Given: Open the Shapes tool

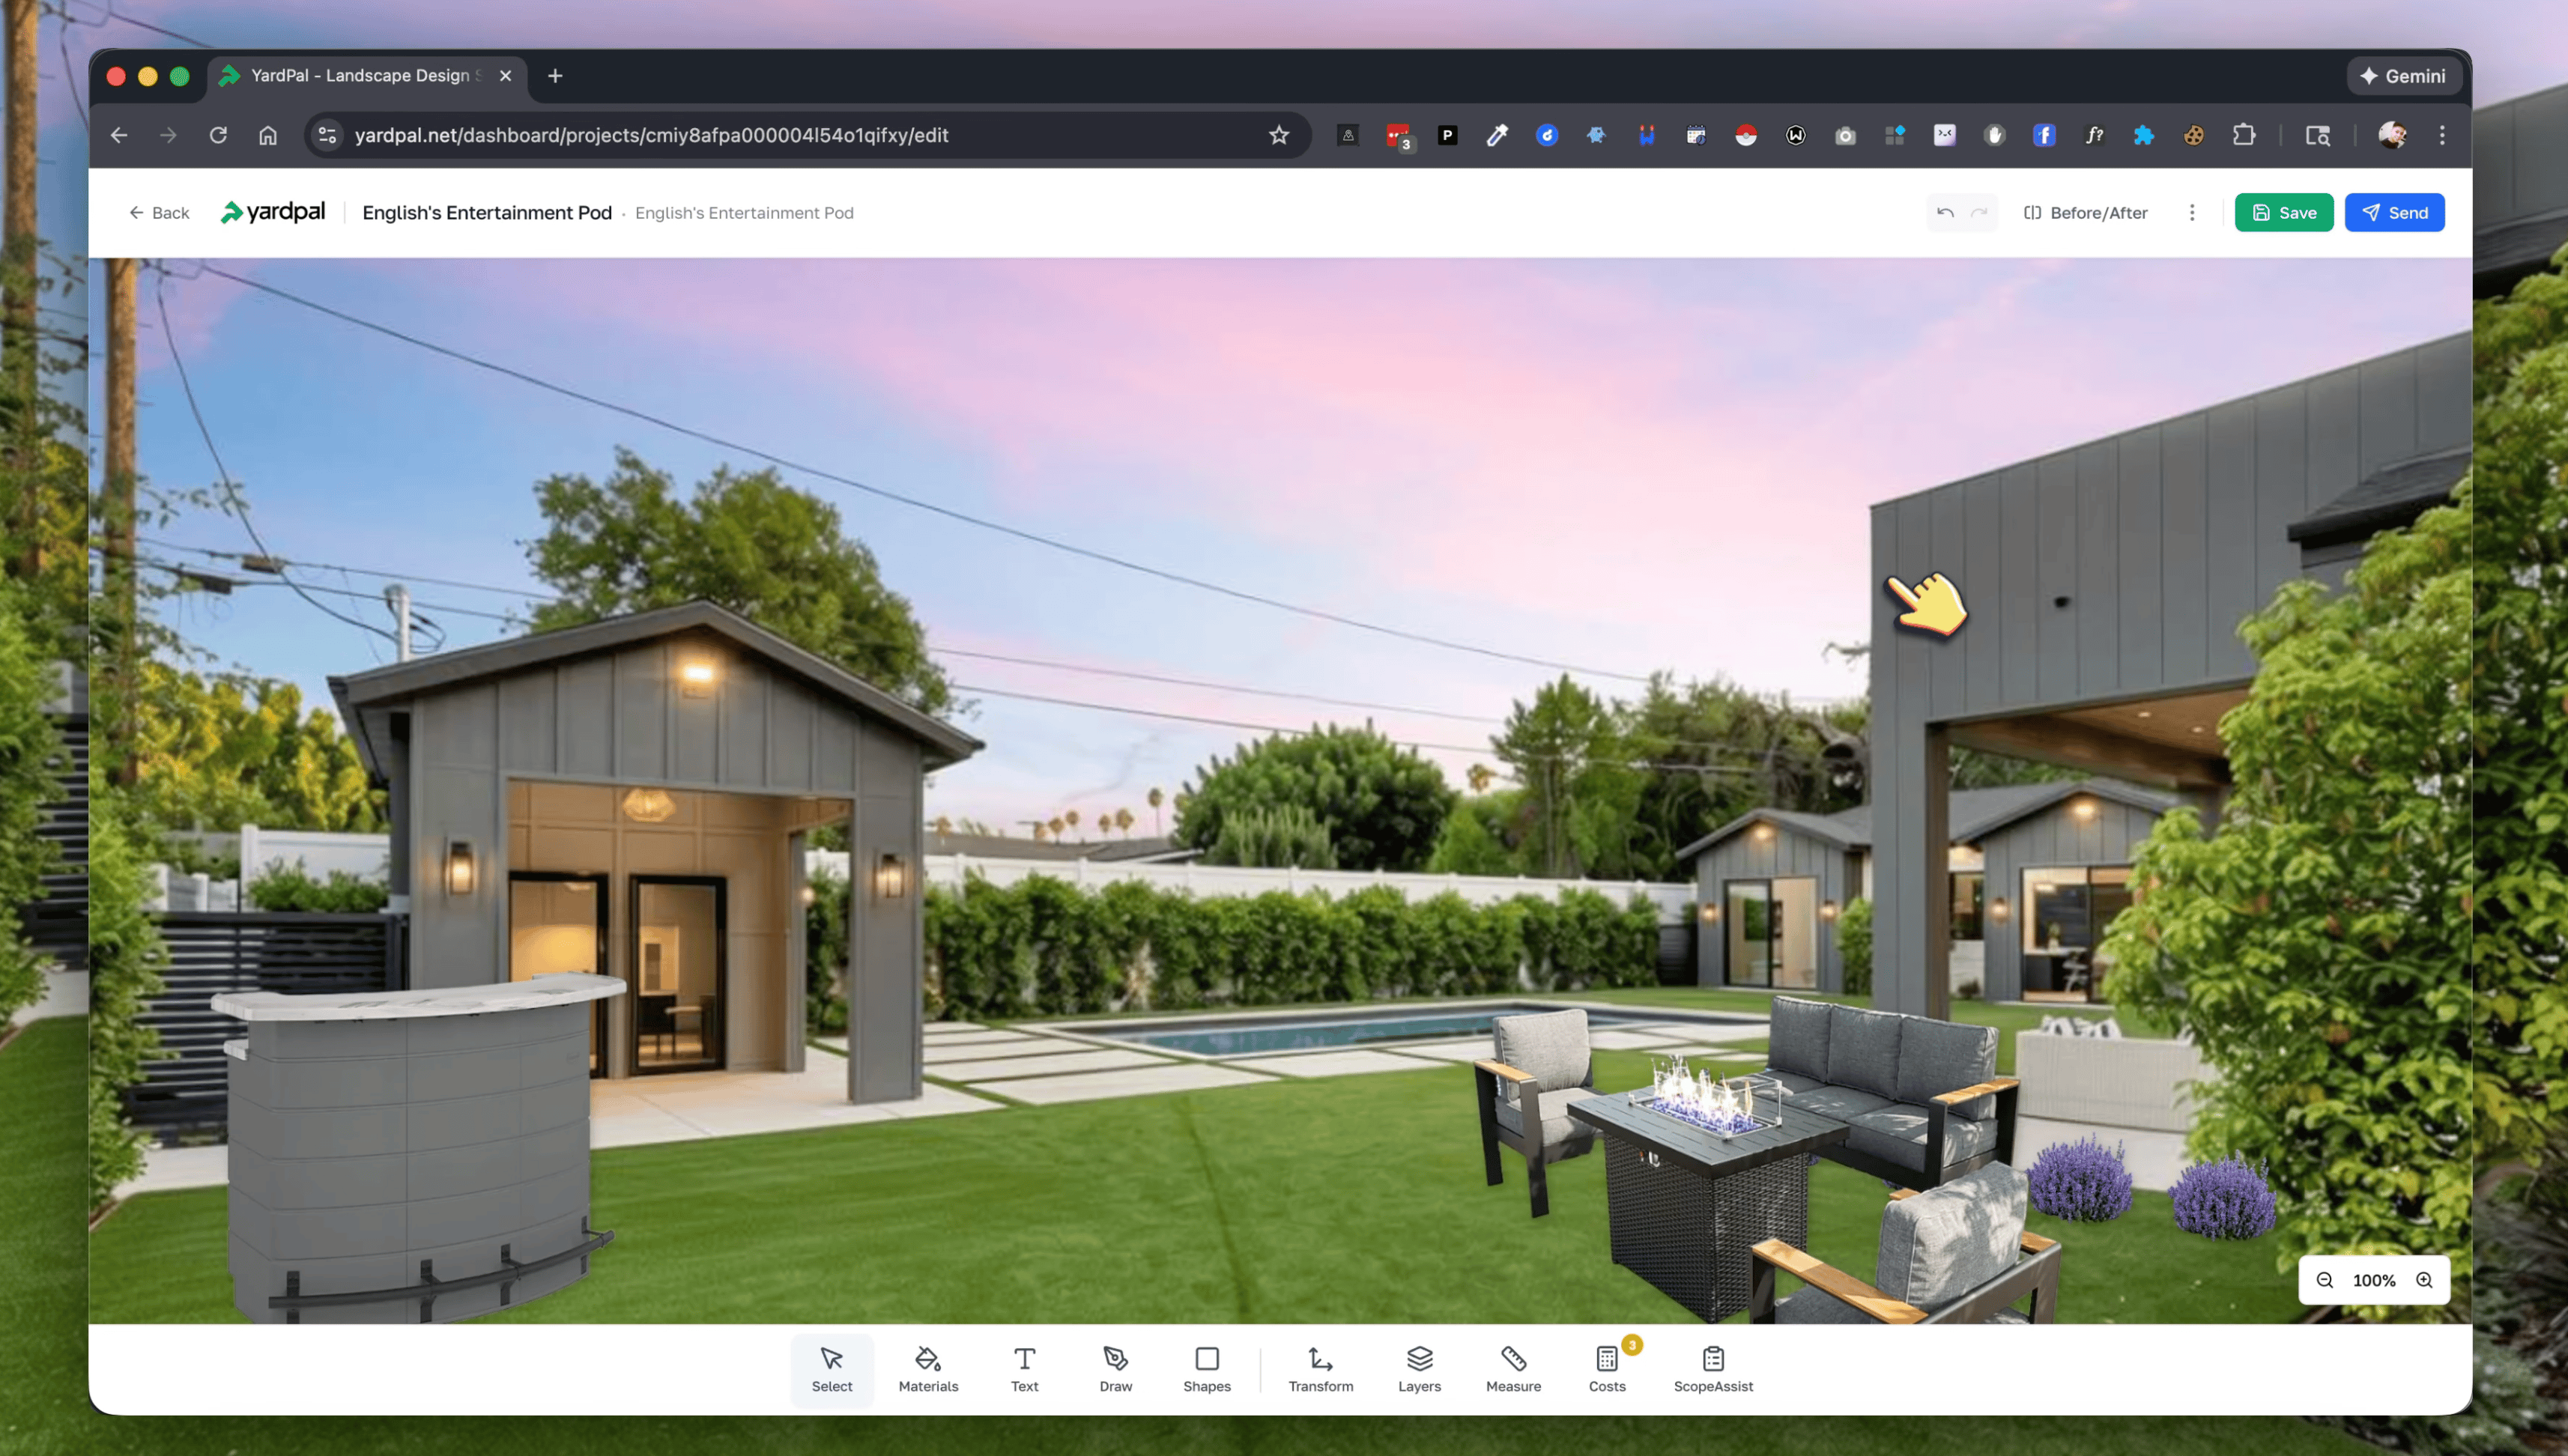Looking at the screenshot, I should 1206,1369.
